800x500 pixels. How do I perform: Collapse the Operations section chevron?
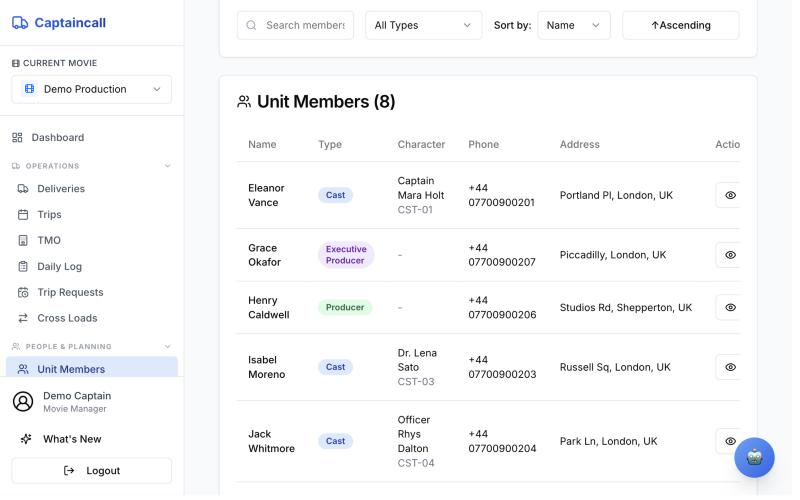[x=169, y=167]
